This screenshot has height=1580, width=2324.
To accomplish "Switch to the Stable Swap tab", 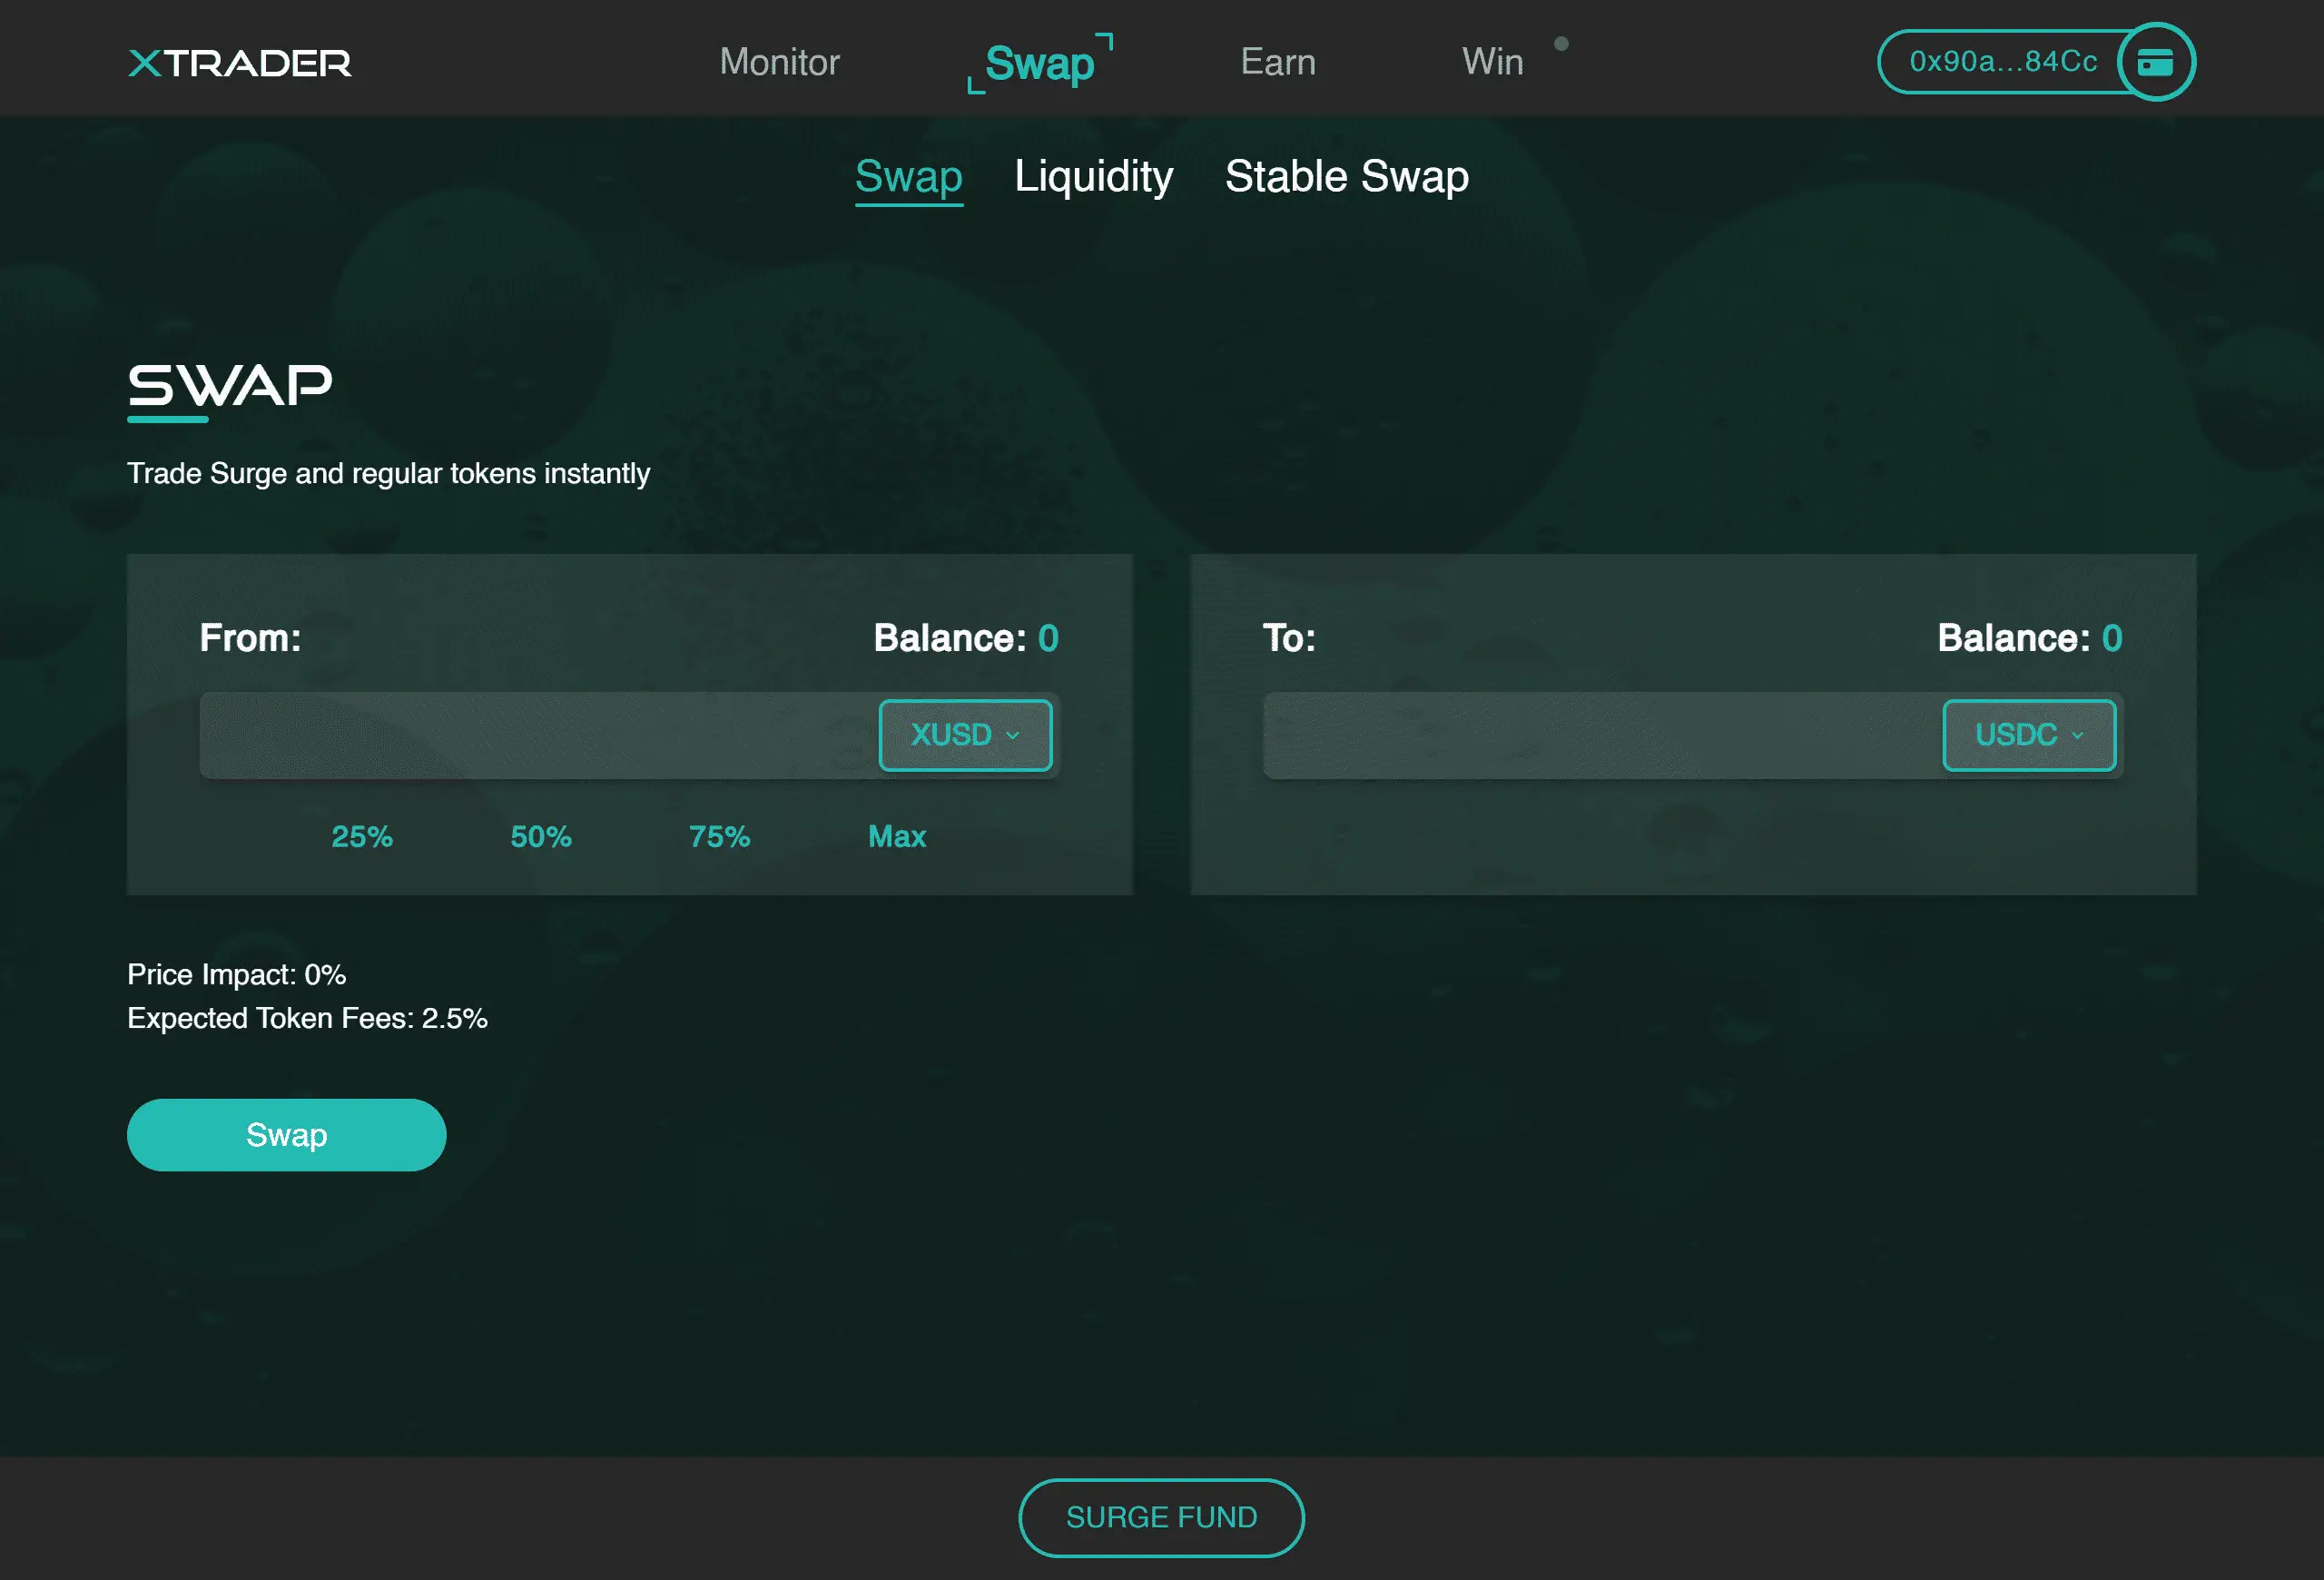I will (1346, 177).
